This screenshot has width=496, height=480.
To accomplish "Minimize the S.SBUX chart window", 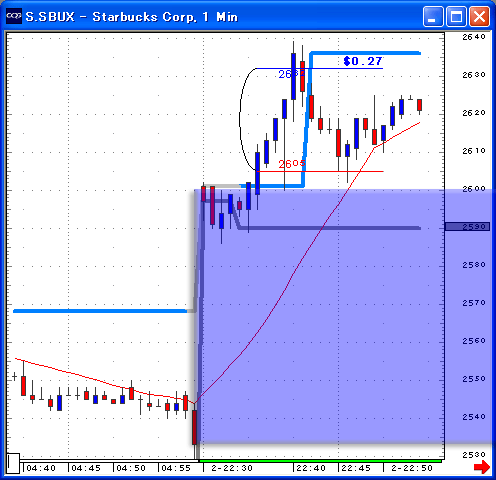I will click(x=433, y=16).
